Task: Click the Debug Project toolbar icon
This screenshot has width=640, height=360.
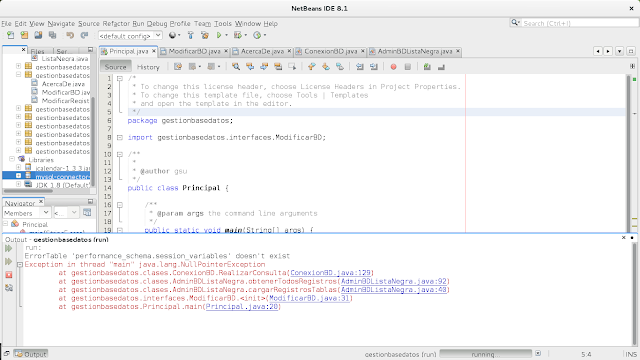Action: 238,35
